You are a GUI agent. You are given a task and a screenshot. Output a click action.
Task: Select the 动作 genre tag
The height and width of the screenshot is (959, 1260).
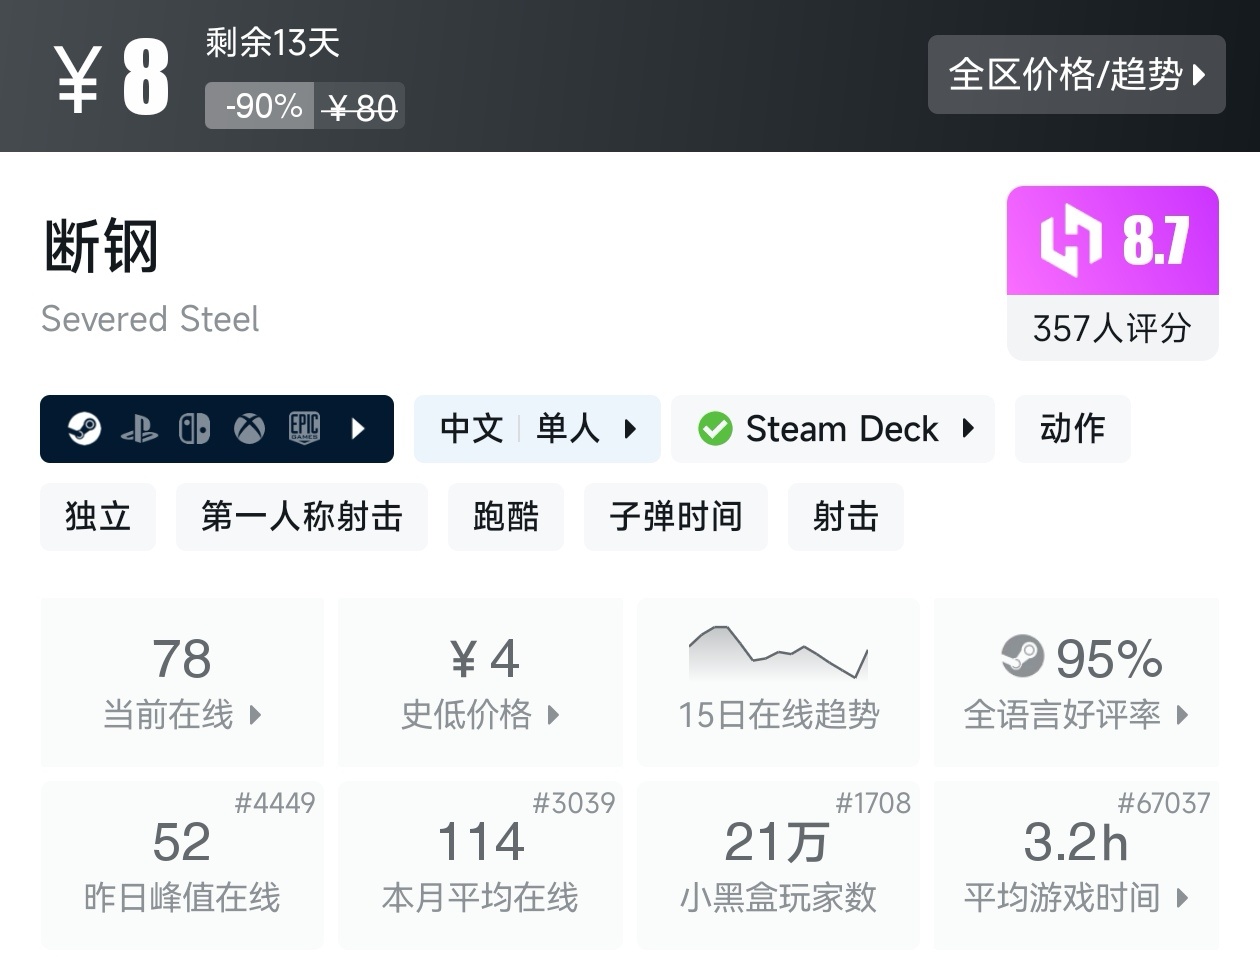pyautogui.click(x=1072, y=429)
